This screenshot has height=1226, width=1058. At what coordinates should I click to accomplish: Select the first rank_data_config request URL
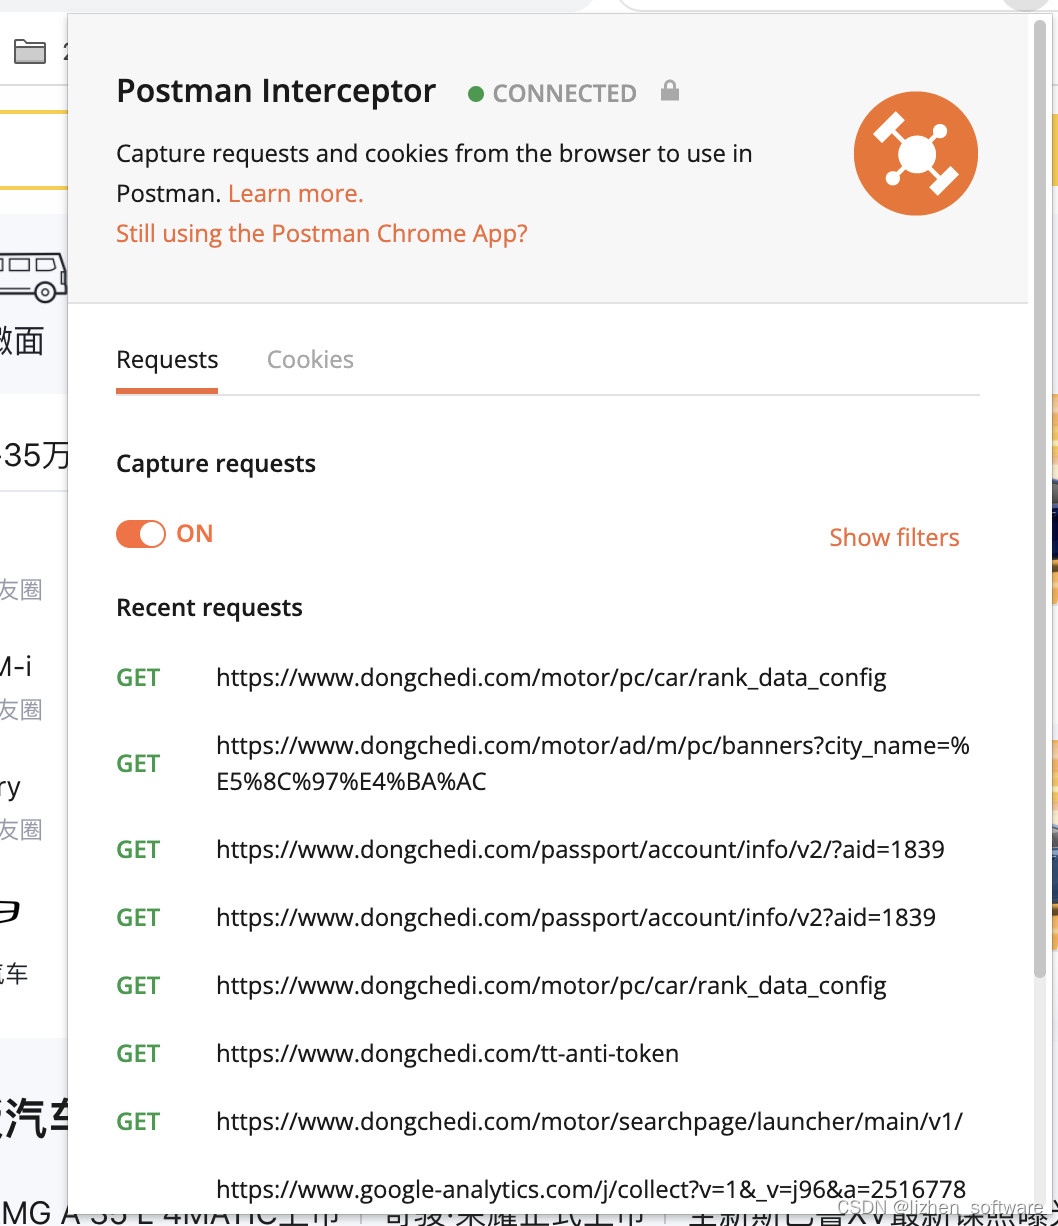tap(551, 678)
